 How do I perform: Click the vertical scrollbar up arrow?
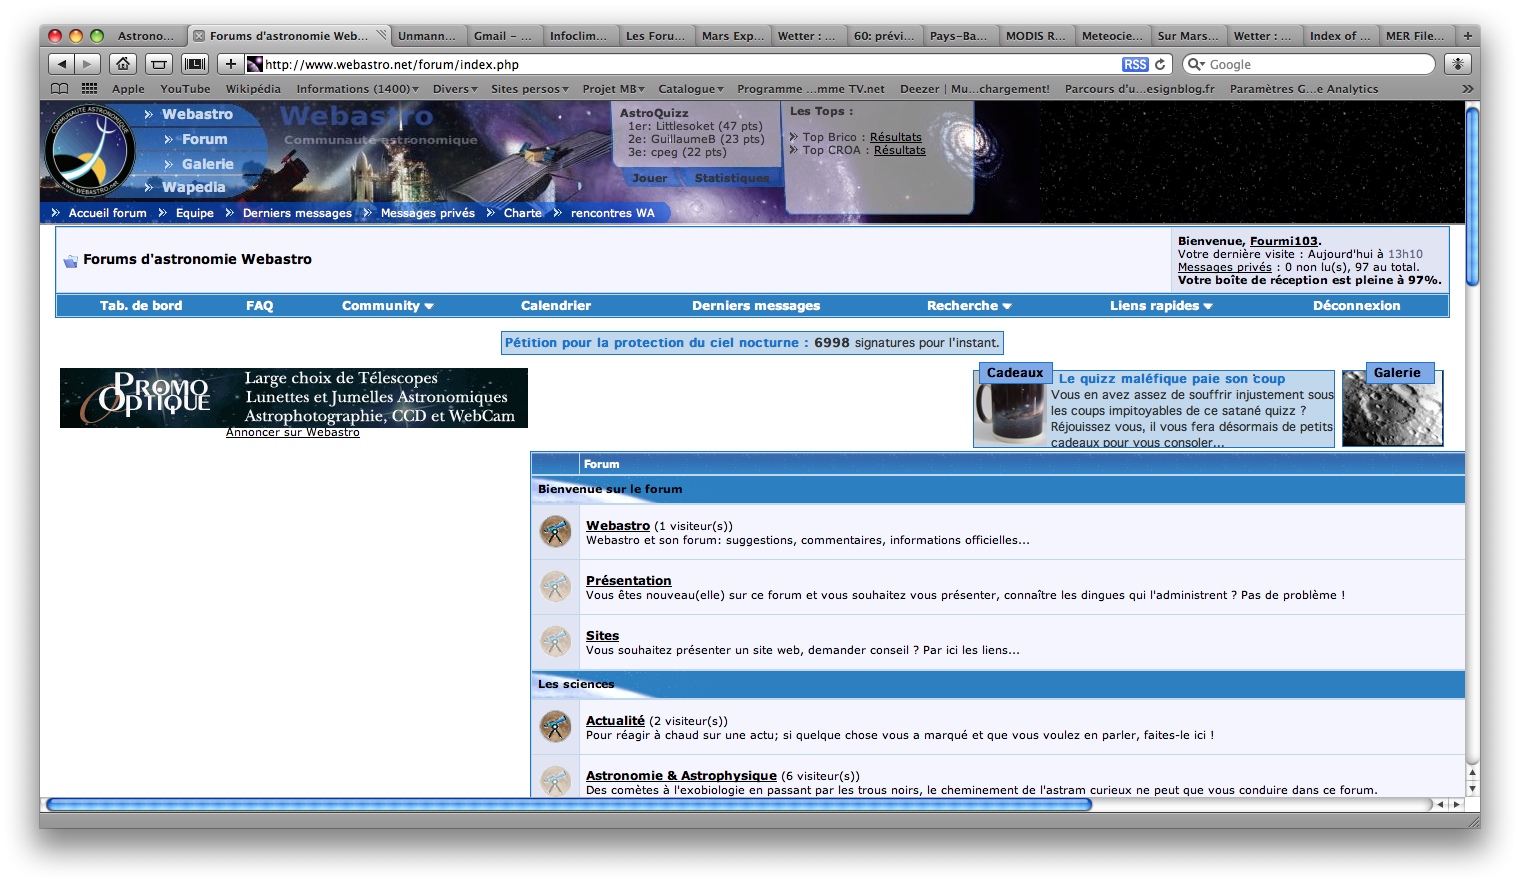click(1472, 773)
